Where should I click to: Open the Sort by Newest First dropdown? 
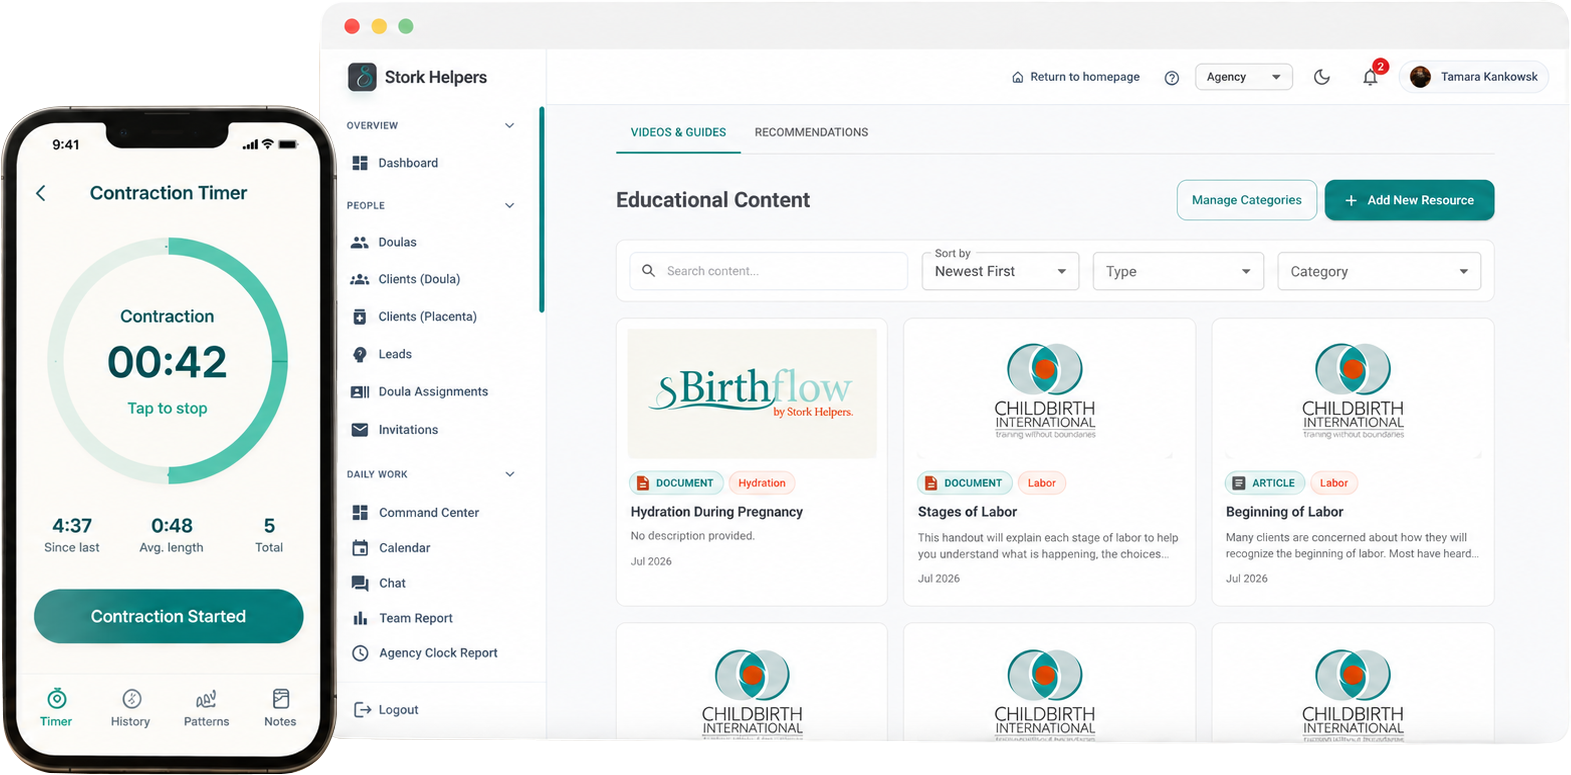point(1000,271)
